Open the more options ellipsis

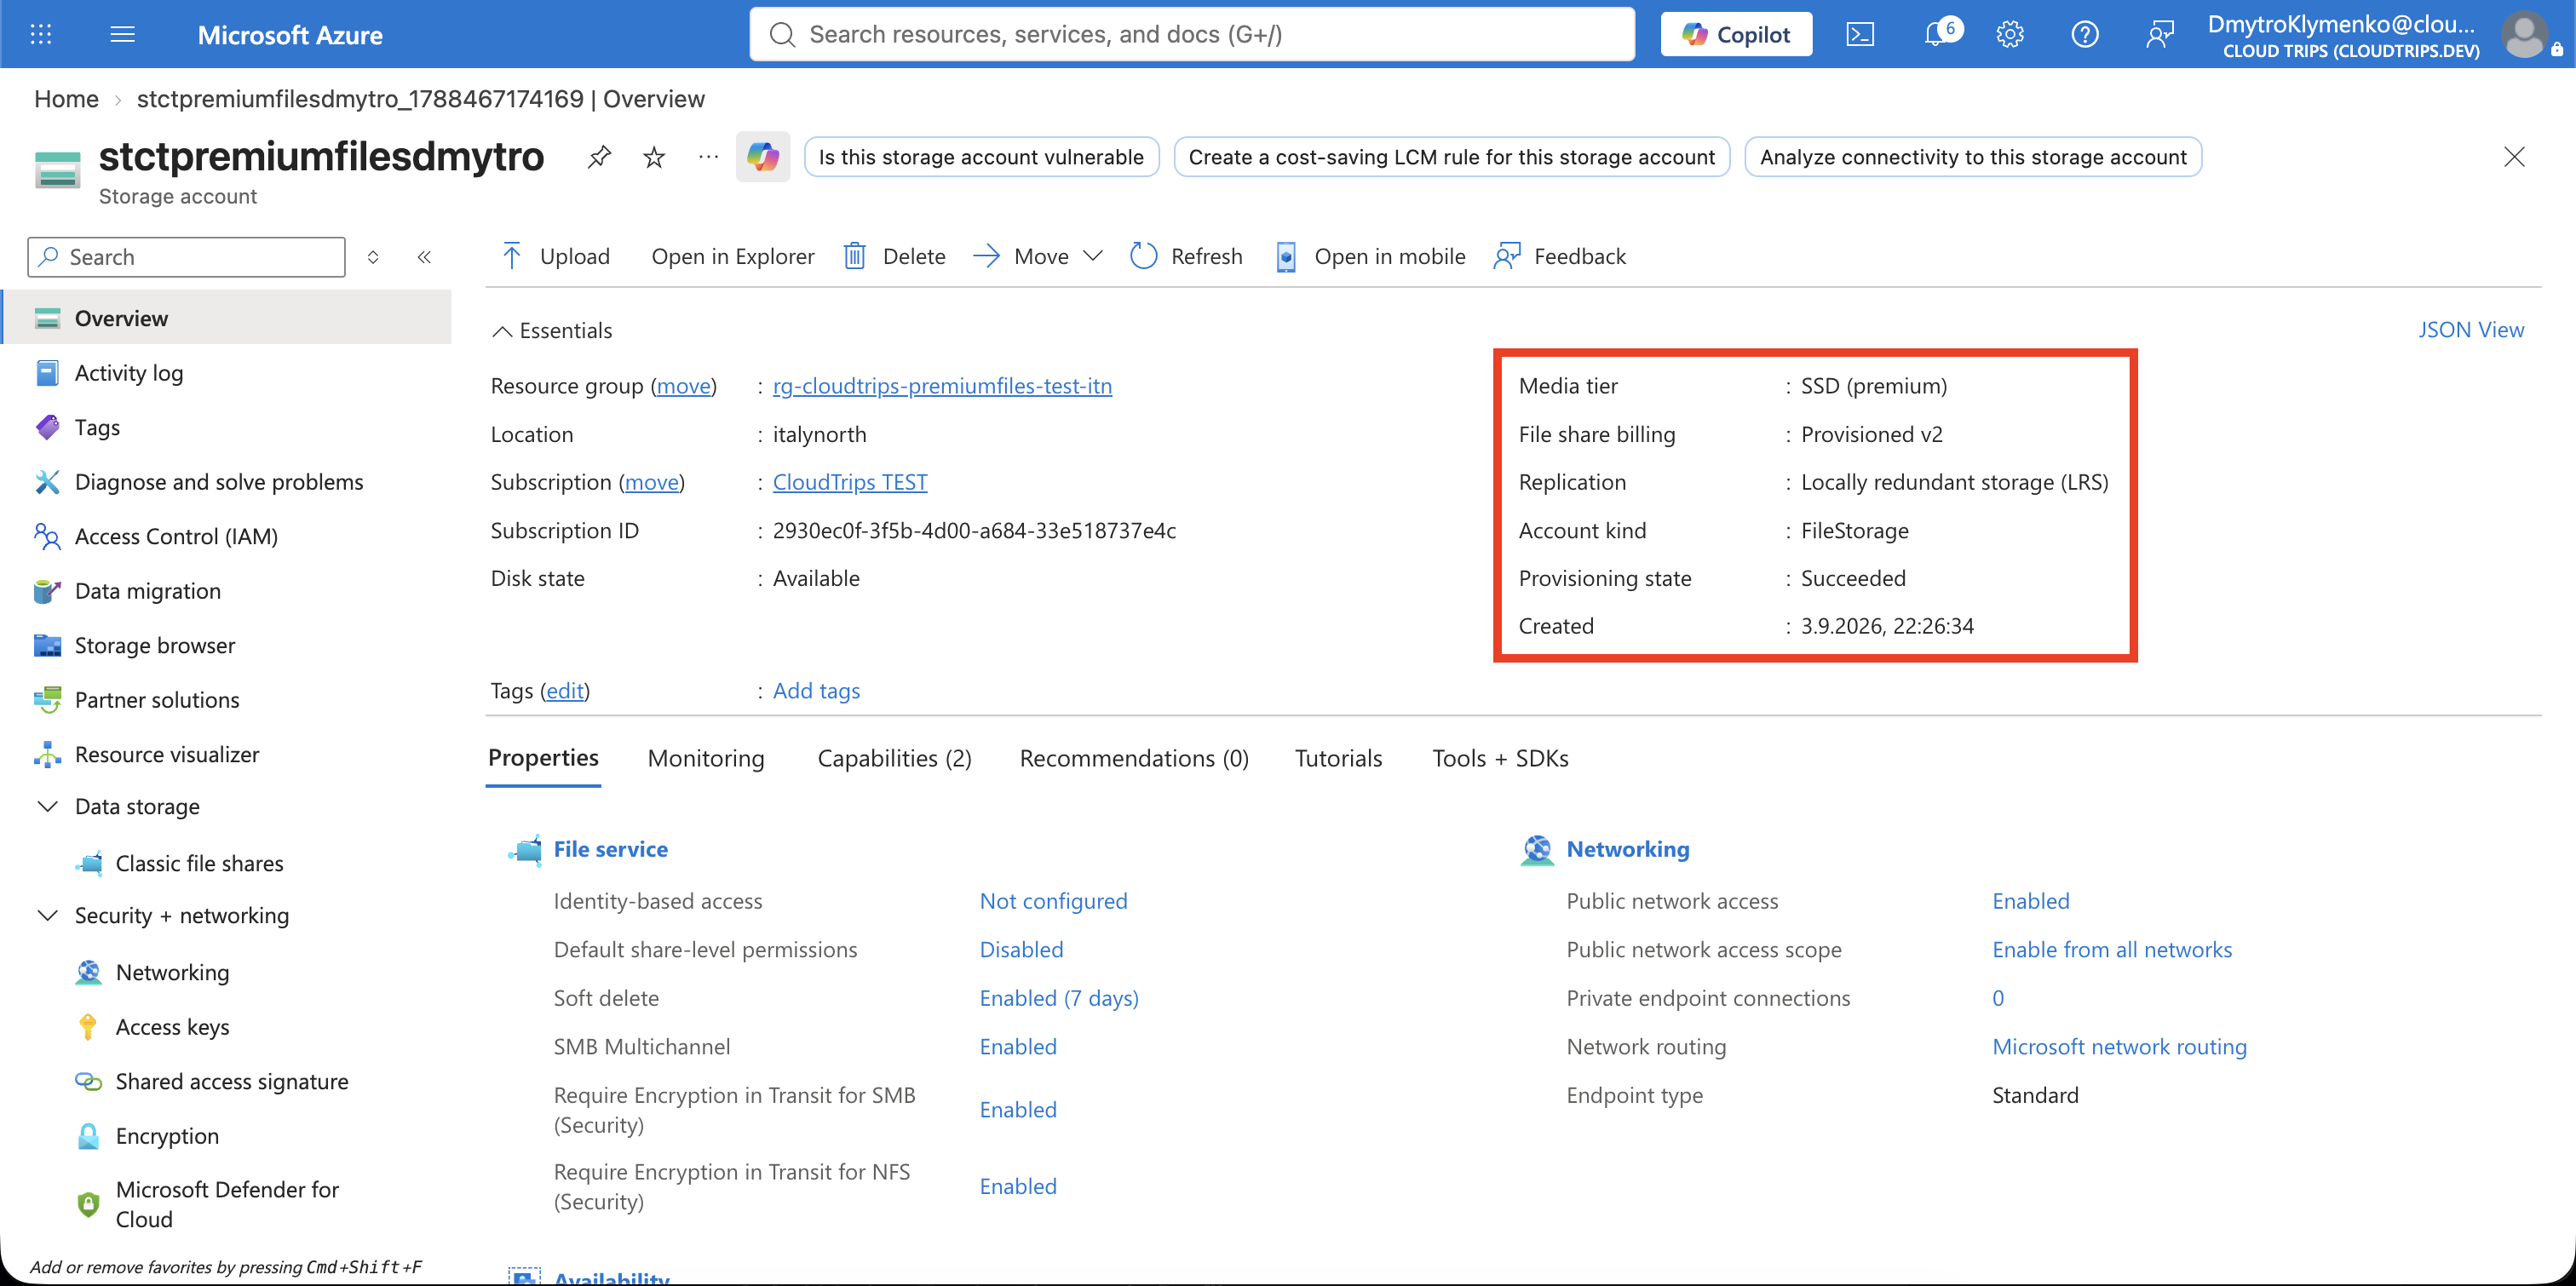click(708, 157)
